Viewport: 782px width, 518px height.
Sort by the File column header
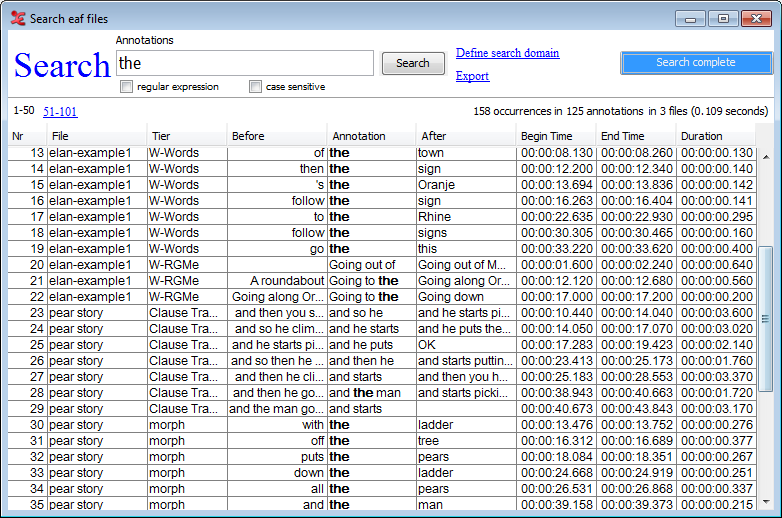point(97,136)
